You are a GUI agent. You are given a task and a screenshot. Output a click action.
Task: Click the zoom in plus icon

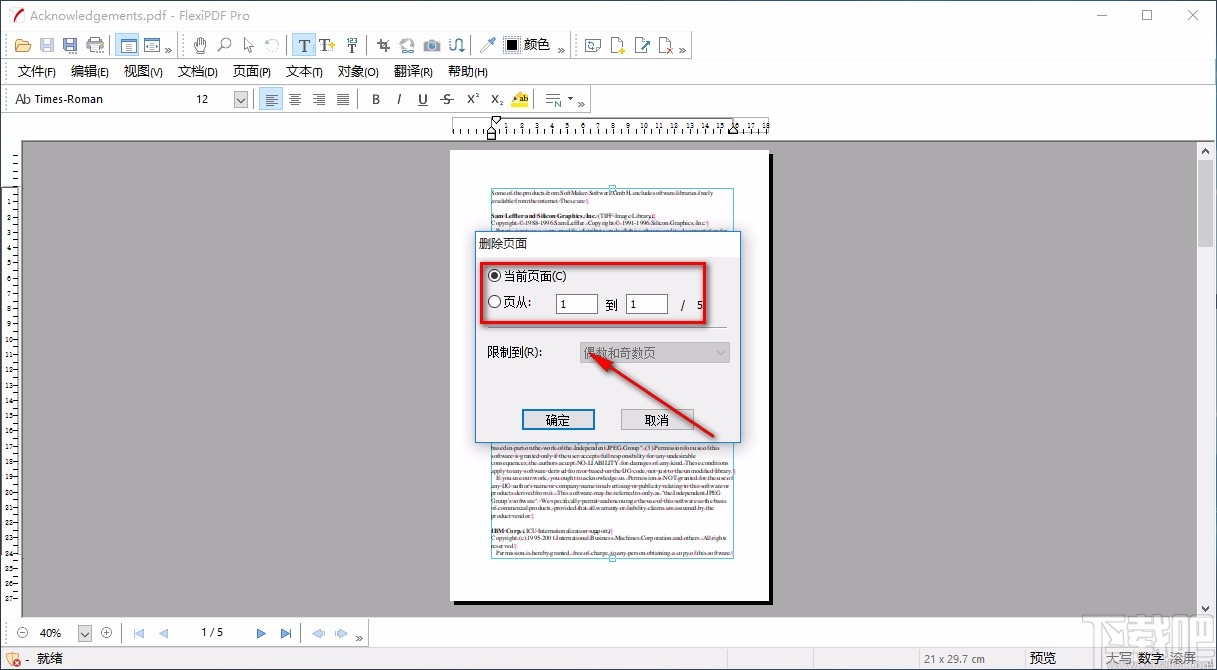(x=107, y=633)
